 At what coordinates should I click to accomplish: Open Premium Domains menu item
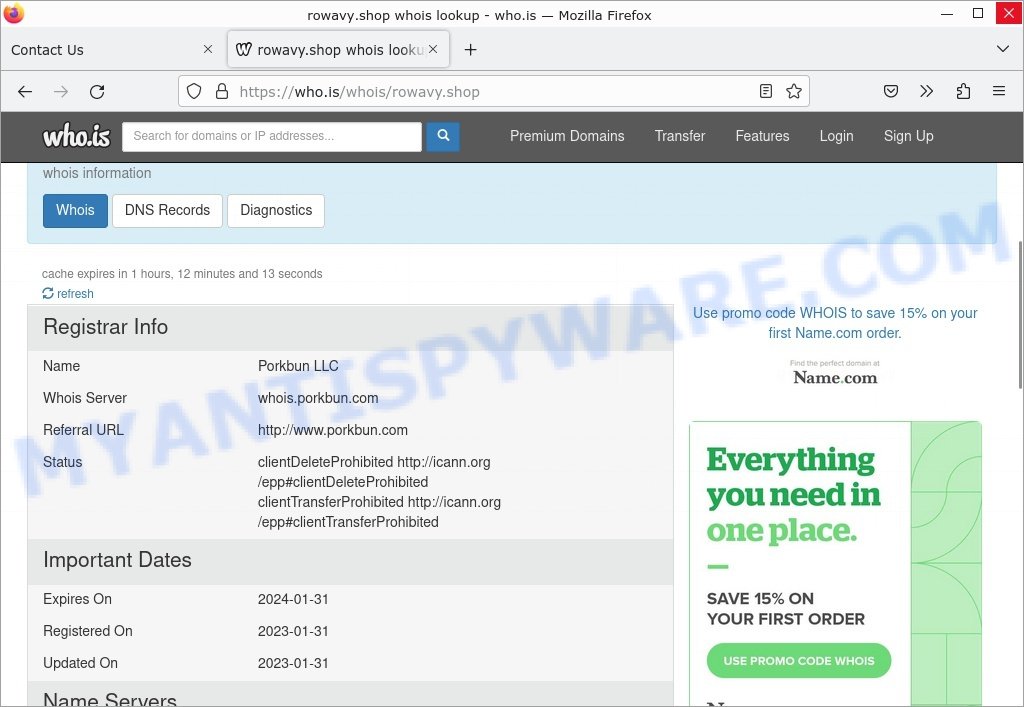(567, 136)
